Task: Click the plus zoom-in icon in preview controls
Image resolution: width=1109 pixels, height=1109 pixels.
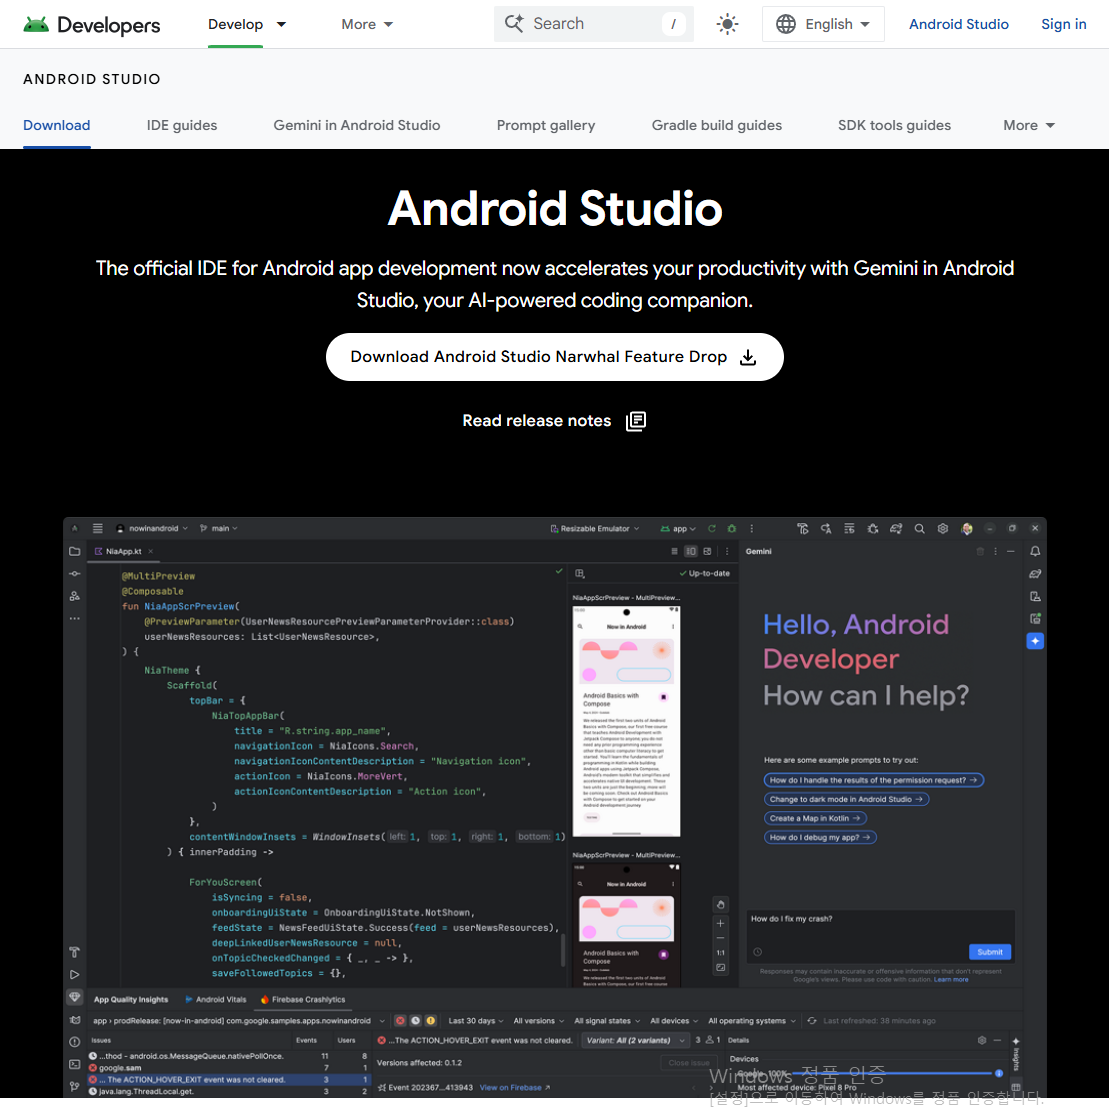Action: (721, 923)
